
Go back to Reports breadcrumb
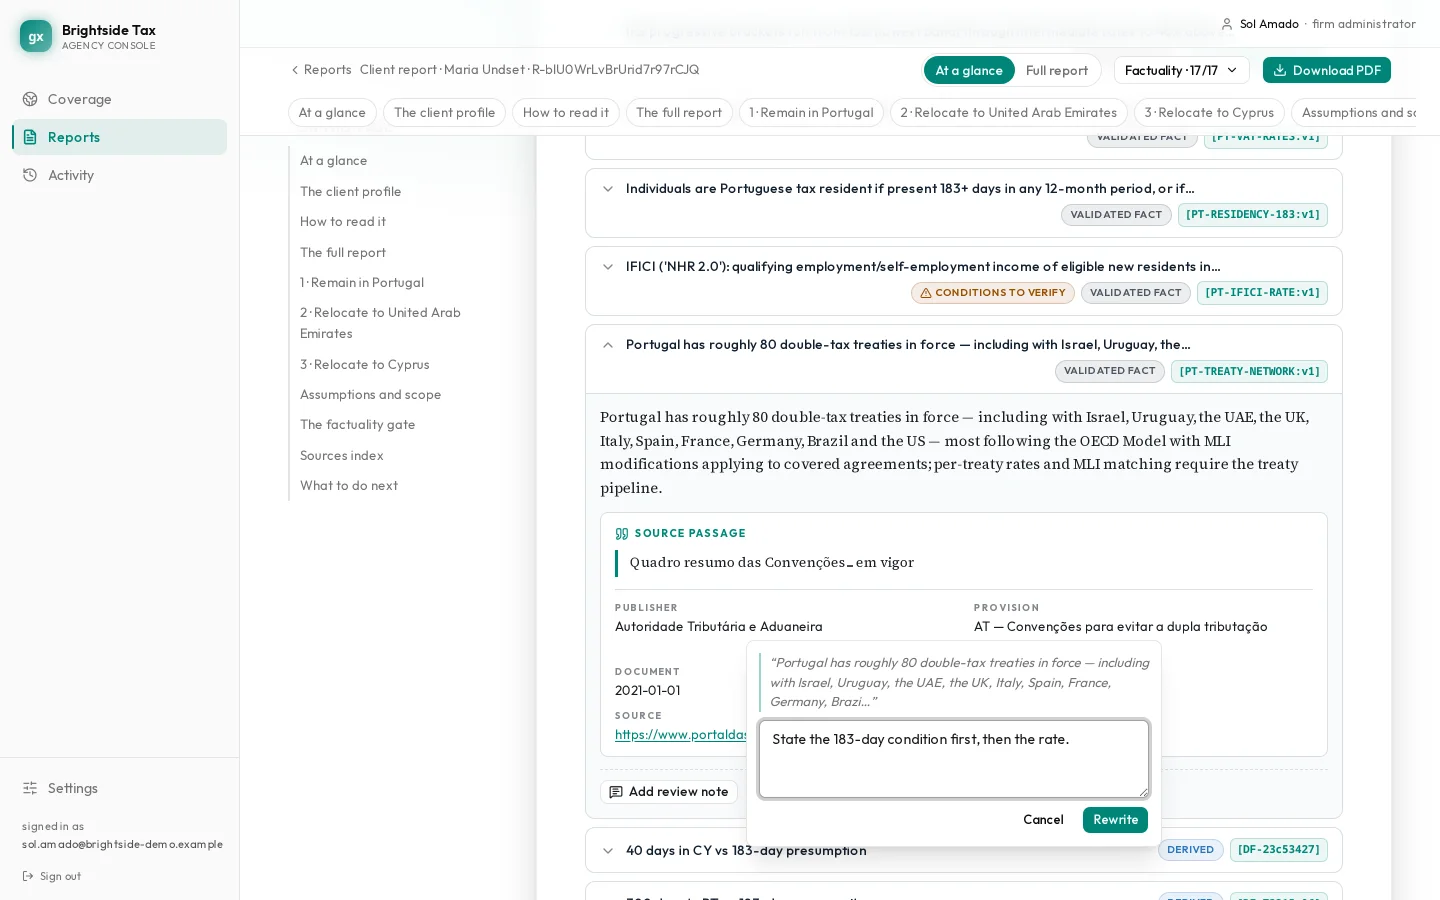pyautogui.click(x=321, y=70)
